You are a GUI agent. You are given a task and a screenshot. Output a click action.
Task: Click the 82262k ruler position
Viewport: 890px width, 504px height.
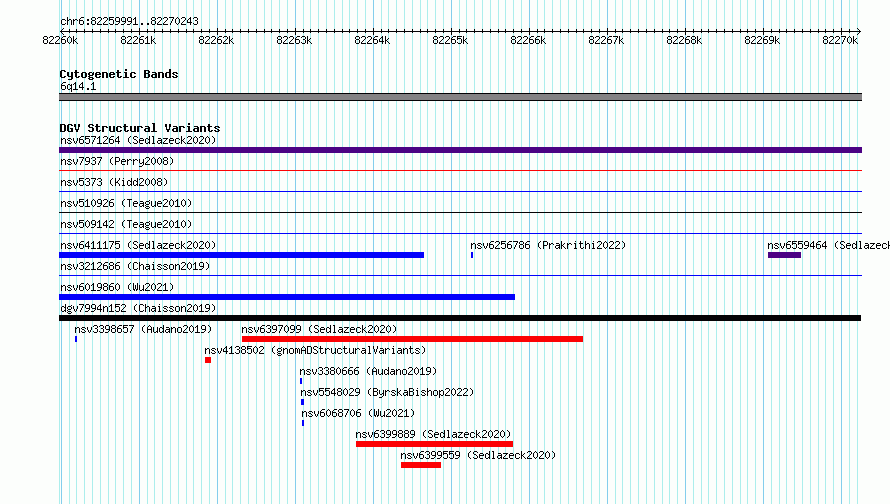(216, 40)
